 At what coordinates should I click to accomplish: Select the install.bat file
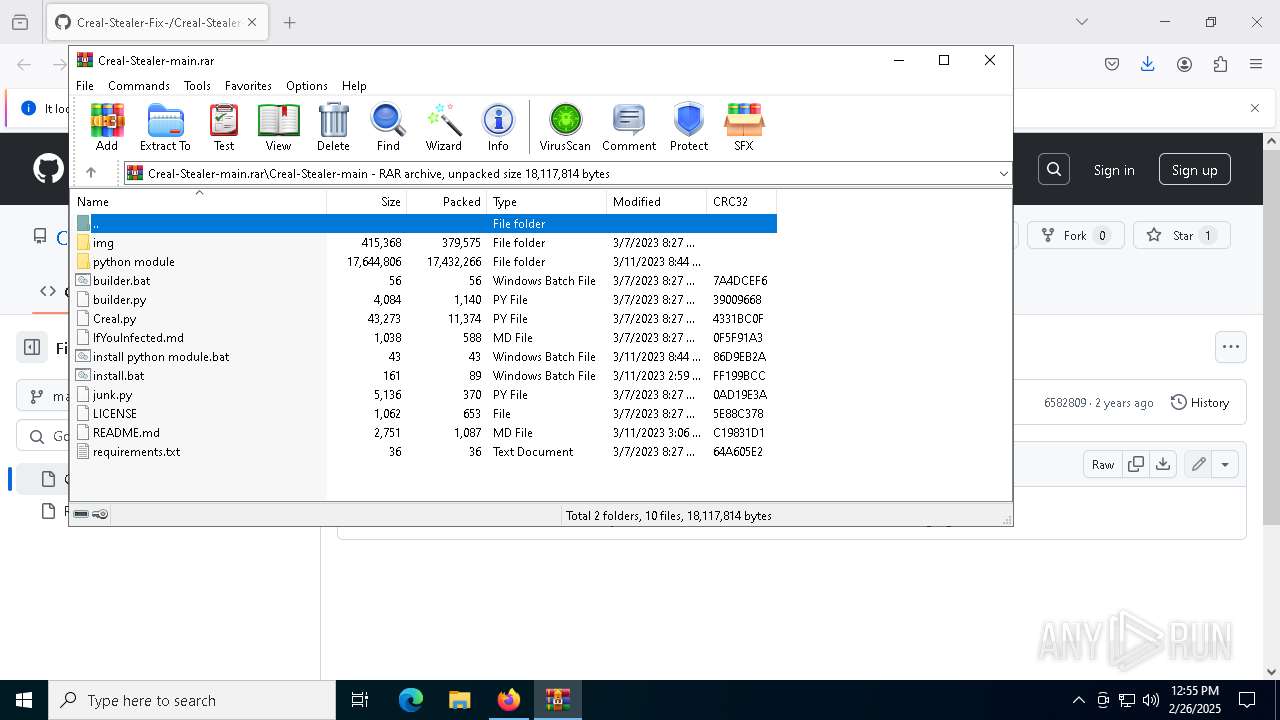coord(425,376)
